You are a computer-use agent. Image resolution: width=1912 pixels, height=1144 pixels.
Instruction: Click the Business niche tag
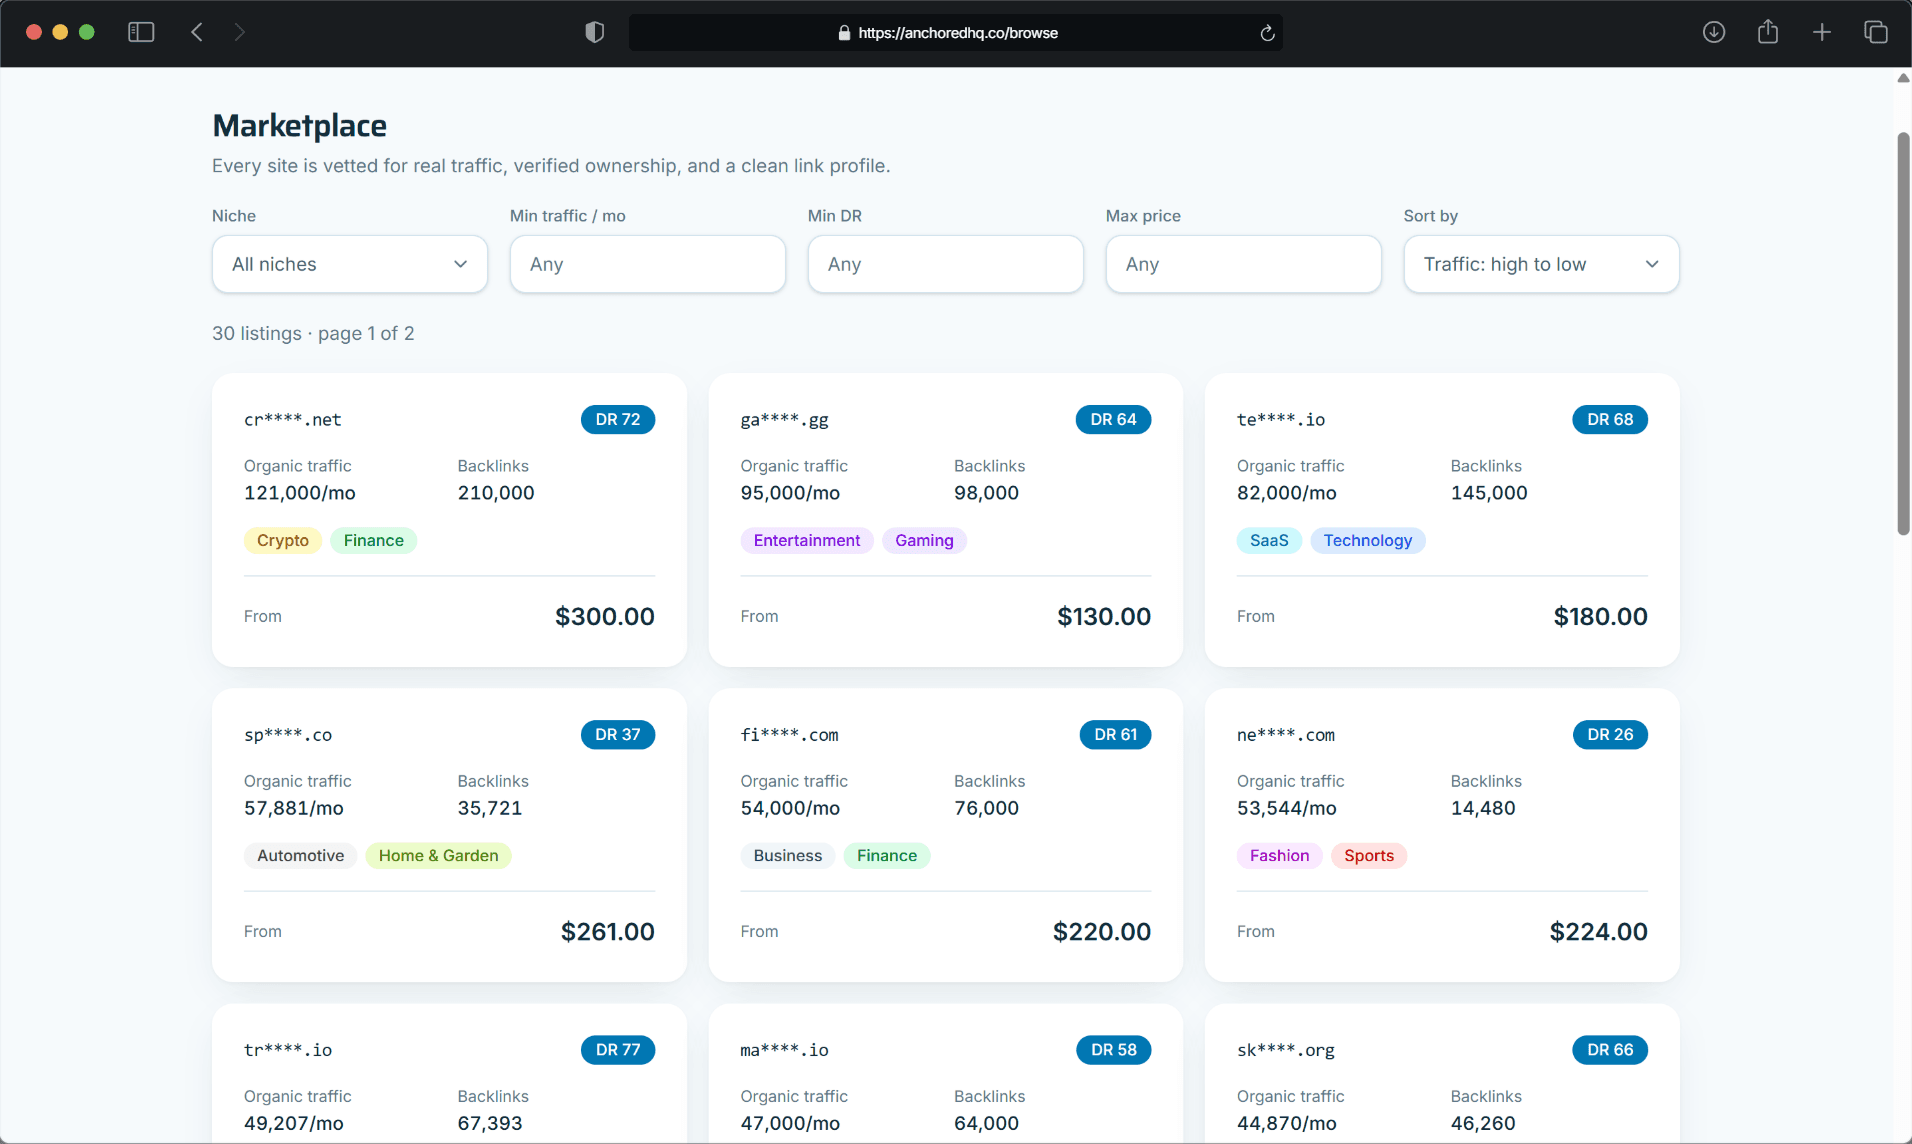pyautogui.click(x=788, y=856)
